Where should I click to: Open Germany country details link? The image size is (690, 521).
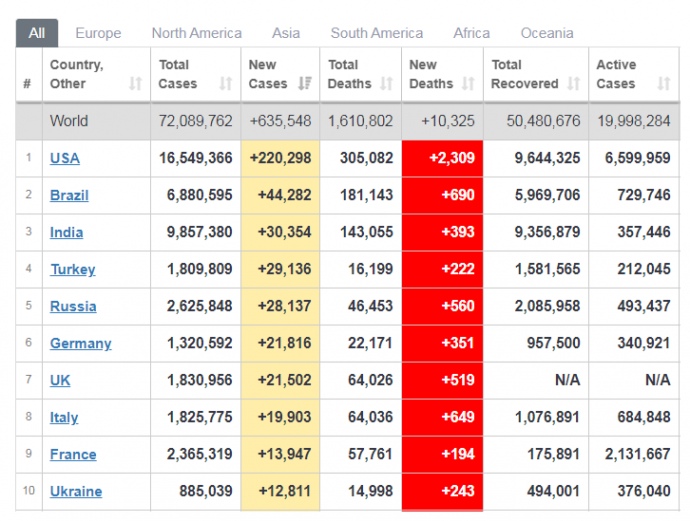coord(80,343)
